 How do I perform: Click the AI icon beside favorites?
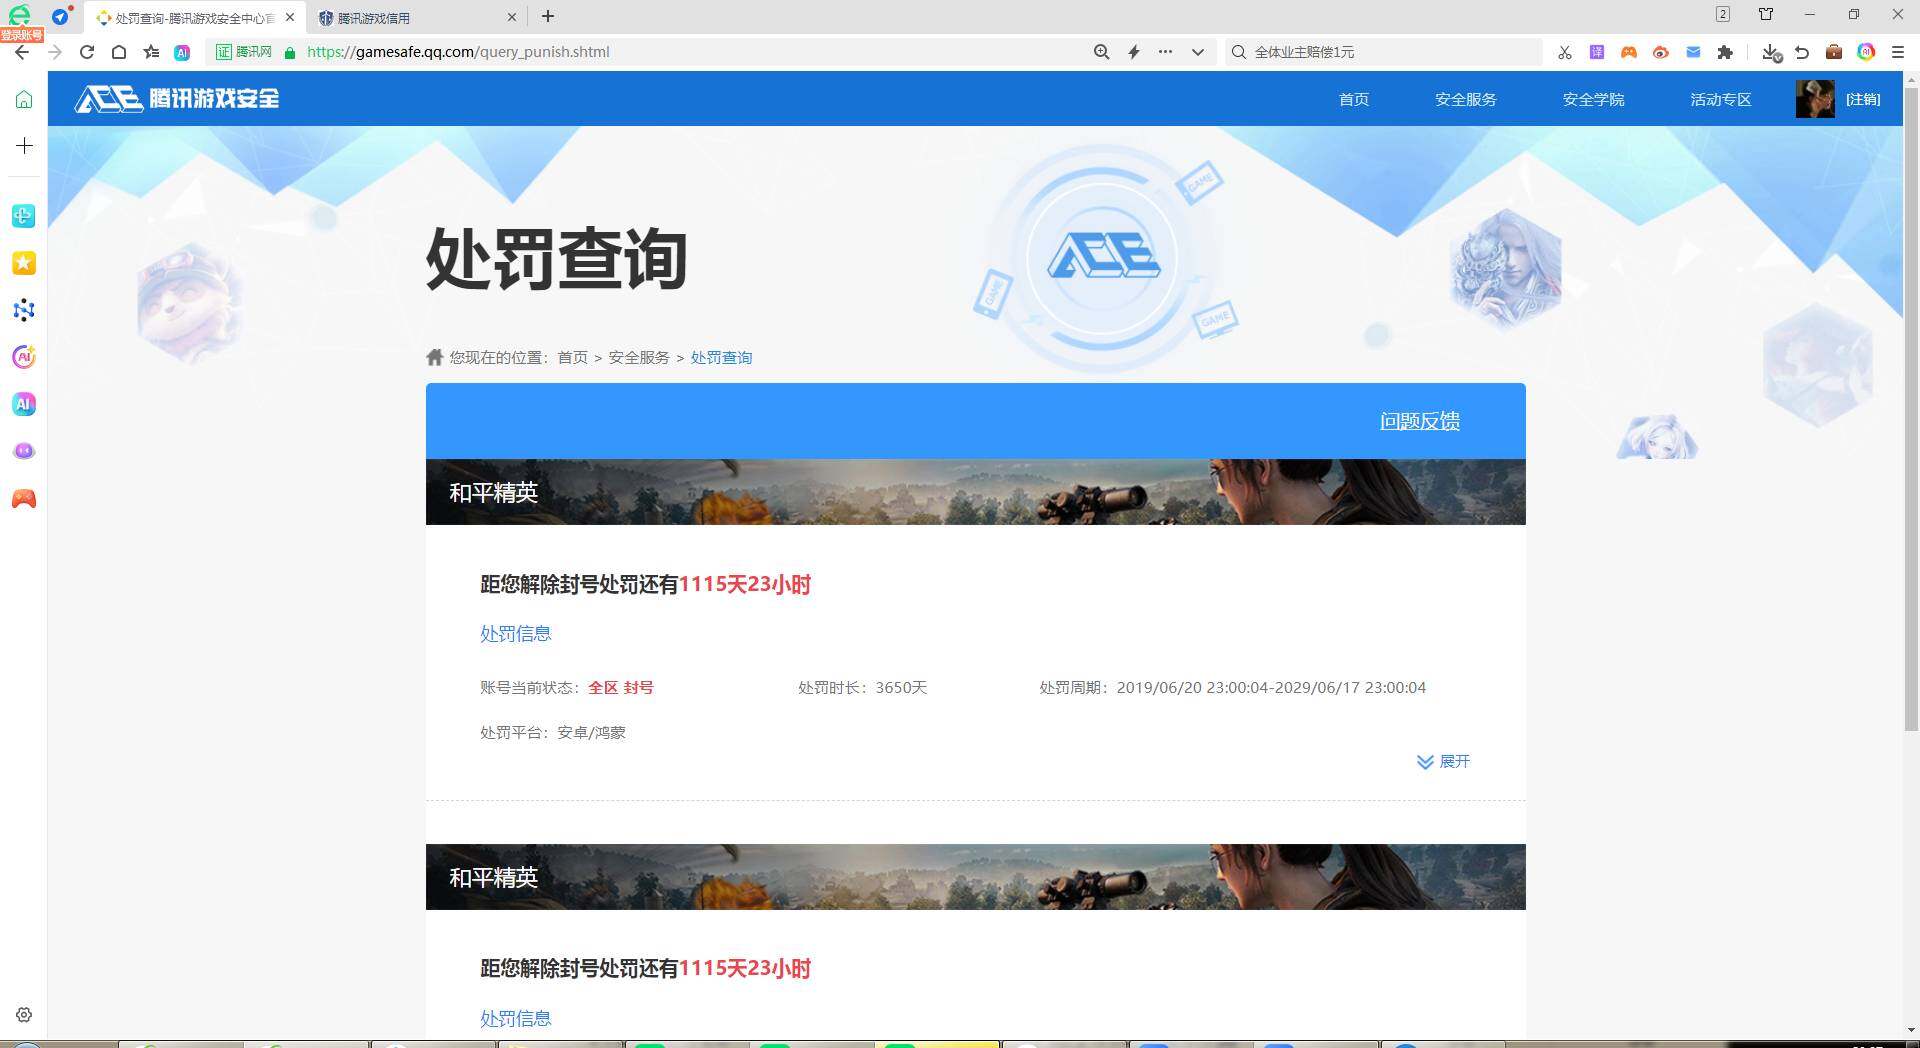coord(182,52)
